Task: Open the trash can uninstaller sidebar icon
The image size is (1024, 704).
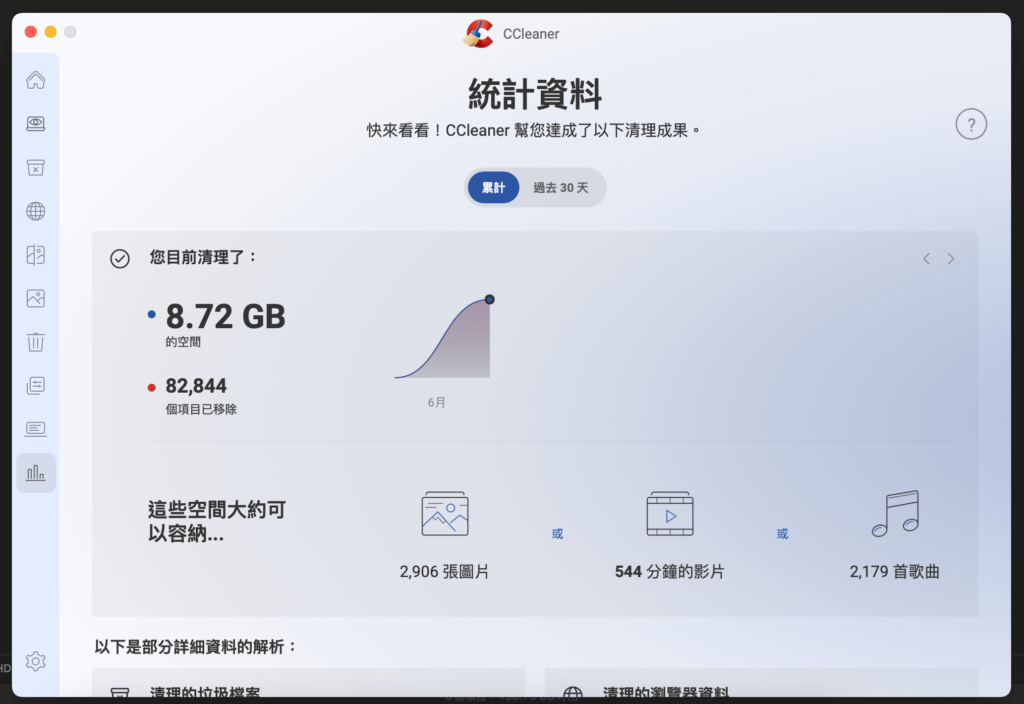Action: [35, 342]
